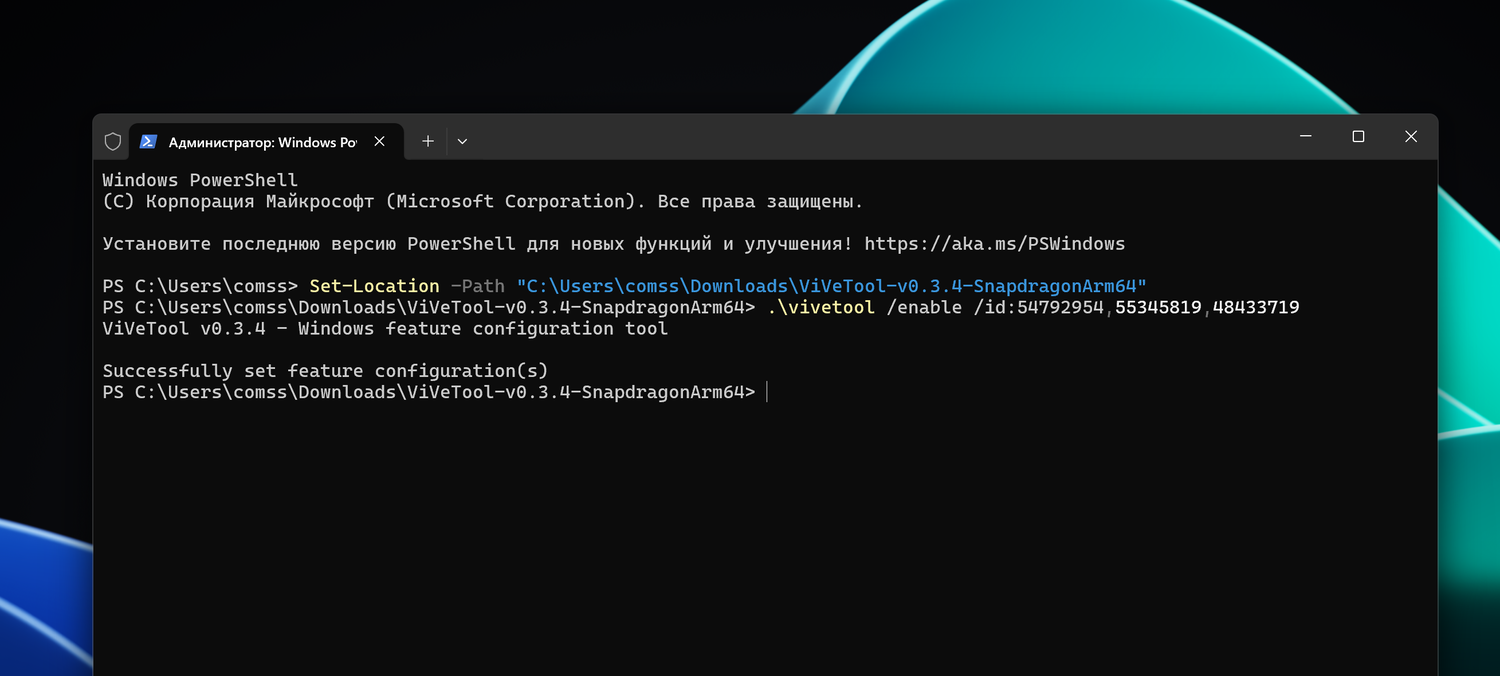Click the Set-Location command text

coord(374,286)
